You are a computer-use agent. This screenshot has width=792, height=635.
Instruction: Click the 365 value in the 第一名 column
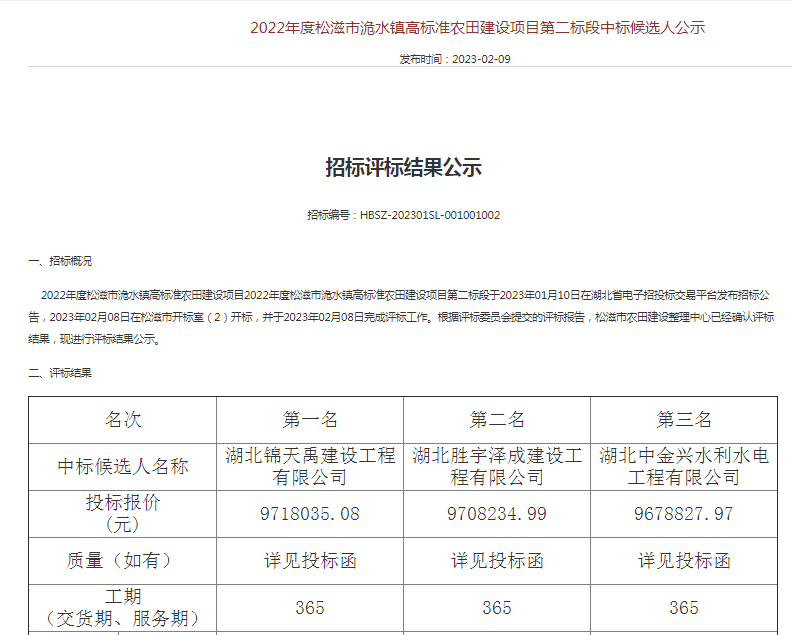[x=310, y=608]
